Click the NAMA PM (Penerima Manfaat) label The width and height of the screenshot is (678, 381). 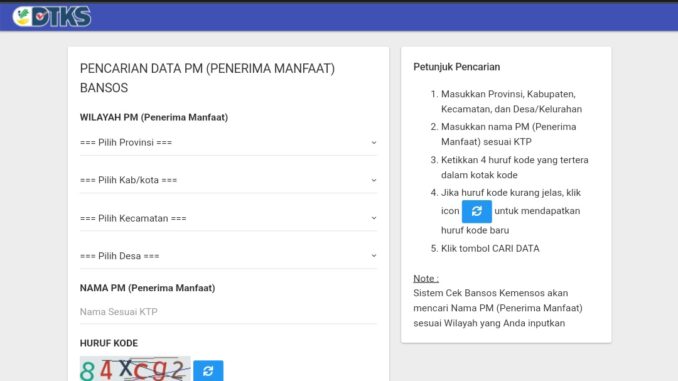[x=147, y=288]
